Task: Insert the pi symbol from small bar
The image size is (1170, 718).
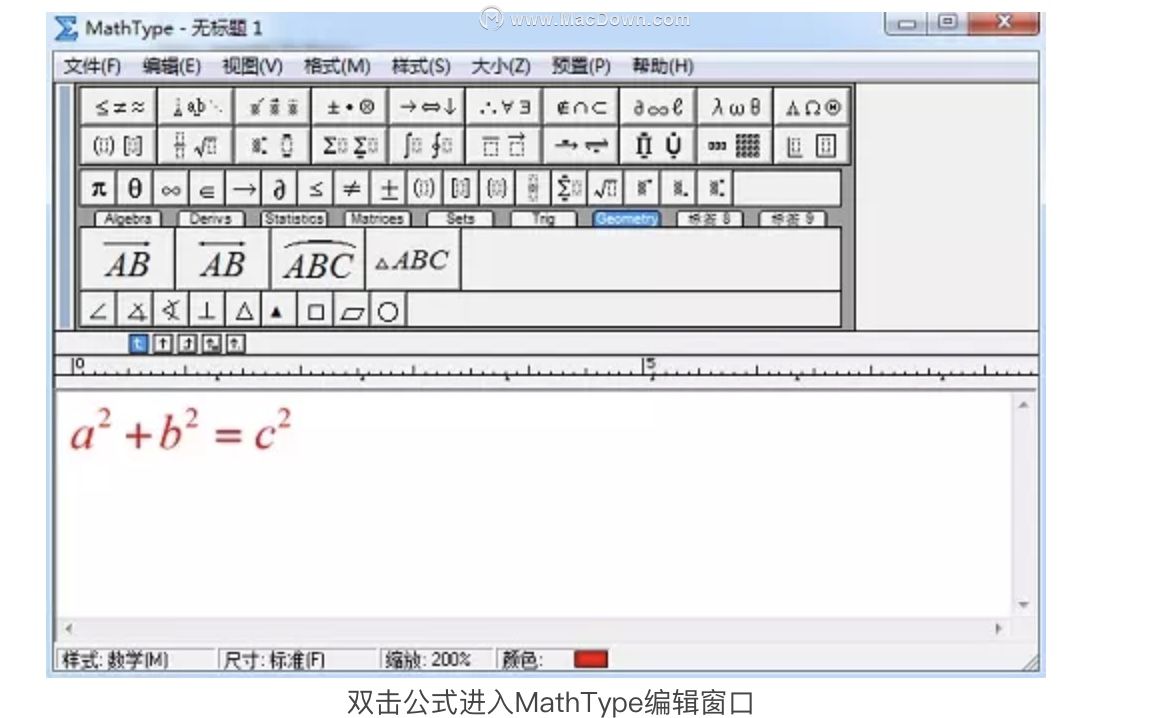Action: tap(98, 189)
